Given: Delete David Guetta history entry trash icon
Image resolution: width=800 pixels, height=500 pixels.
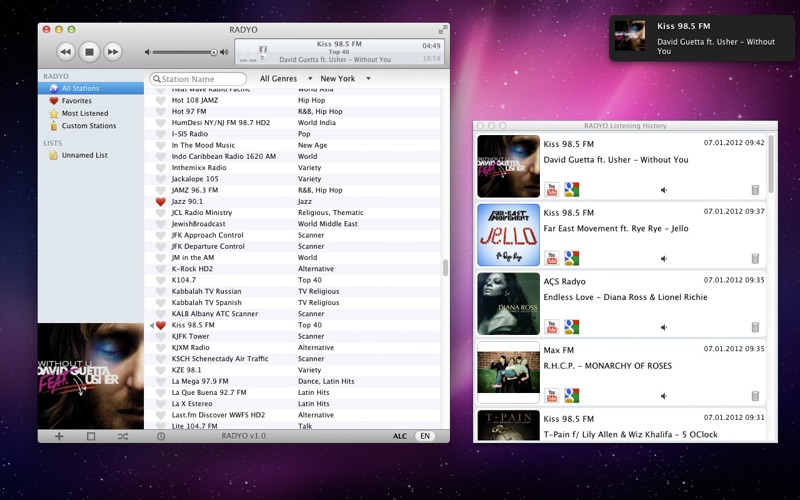Looking at the screenshot, I should point(755,190).
